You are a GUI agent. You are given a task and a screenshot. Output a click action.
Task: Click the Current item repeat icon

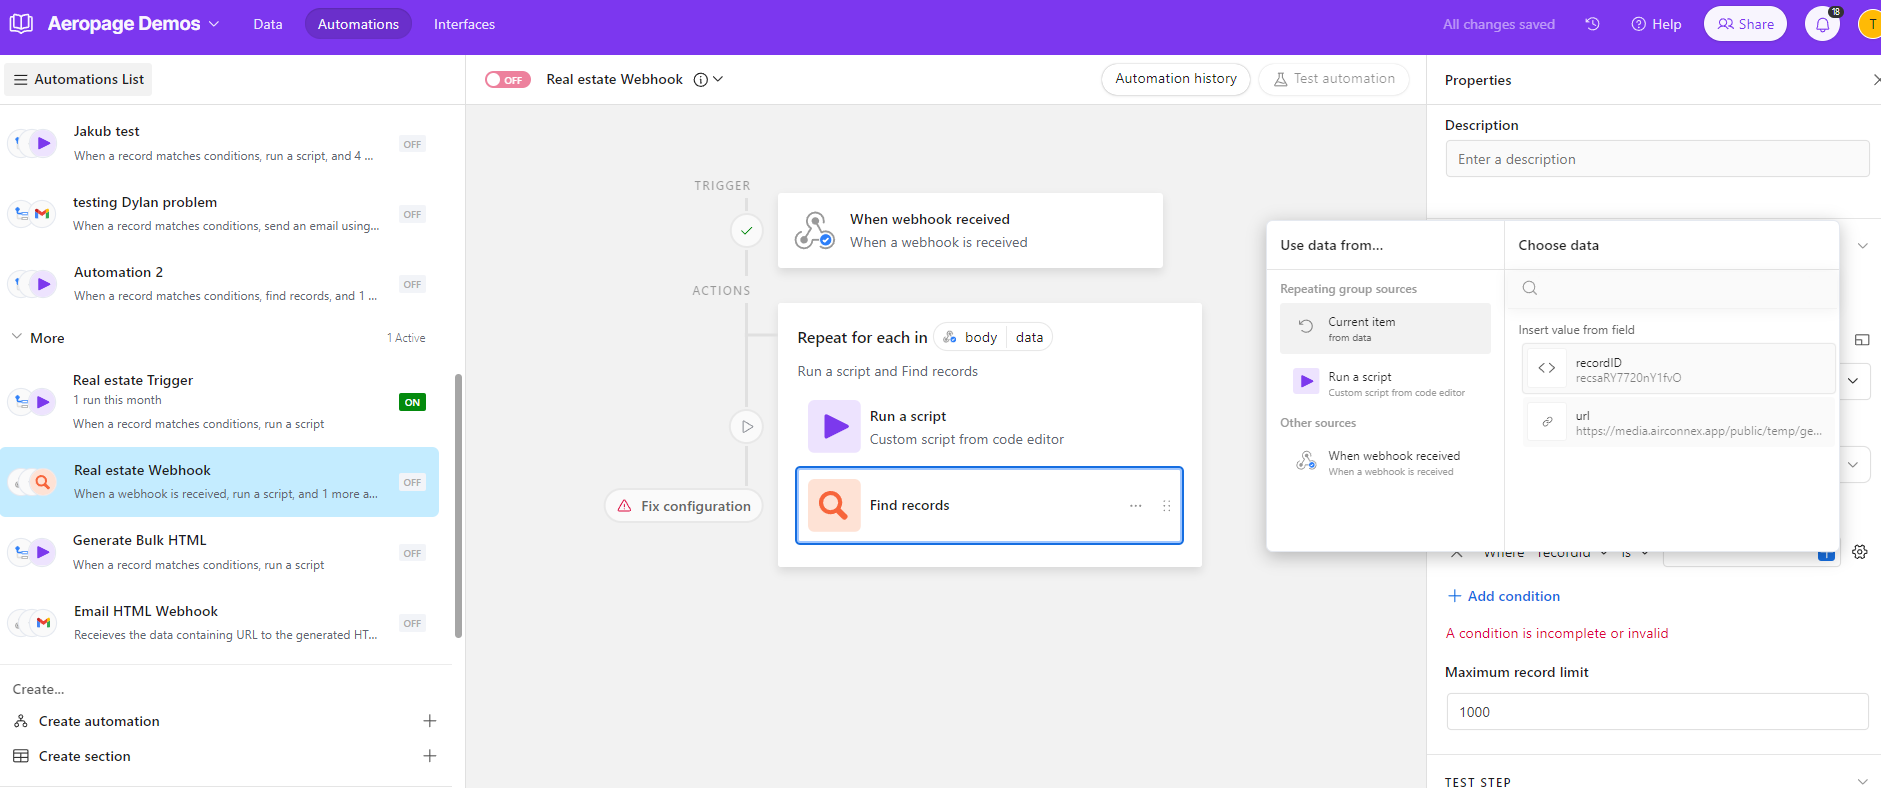coord(1306,326)
